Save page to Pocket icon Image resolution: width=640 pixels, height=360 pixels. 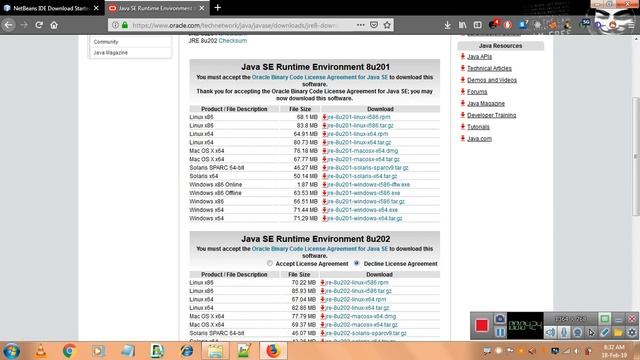[x=373, y=25]
